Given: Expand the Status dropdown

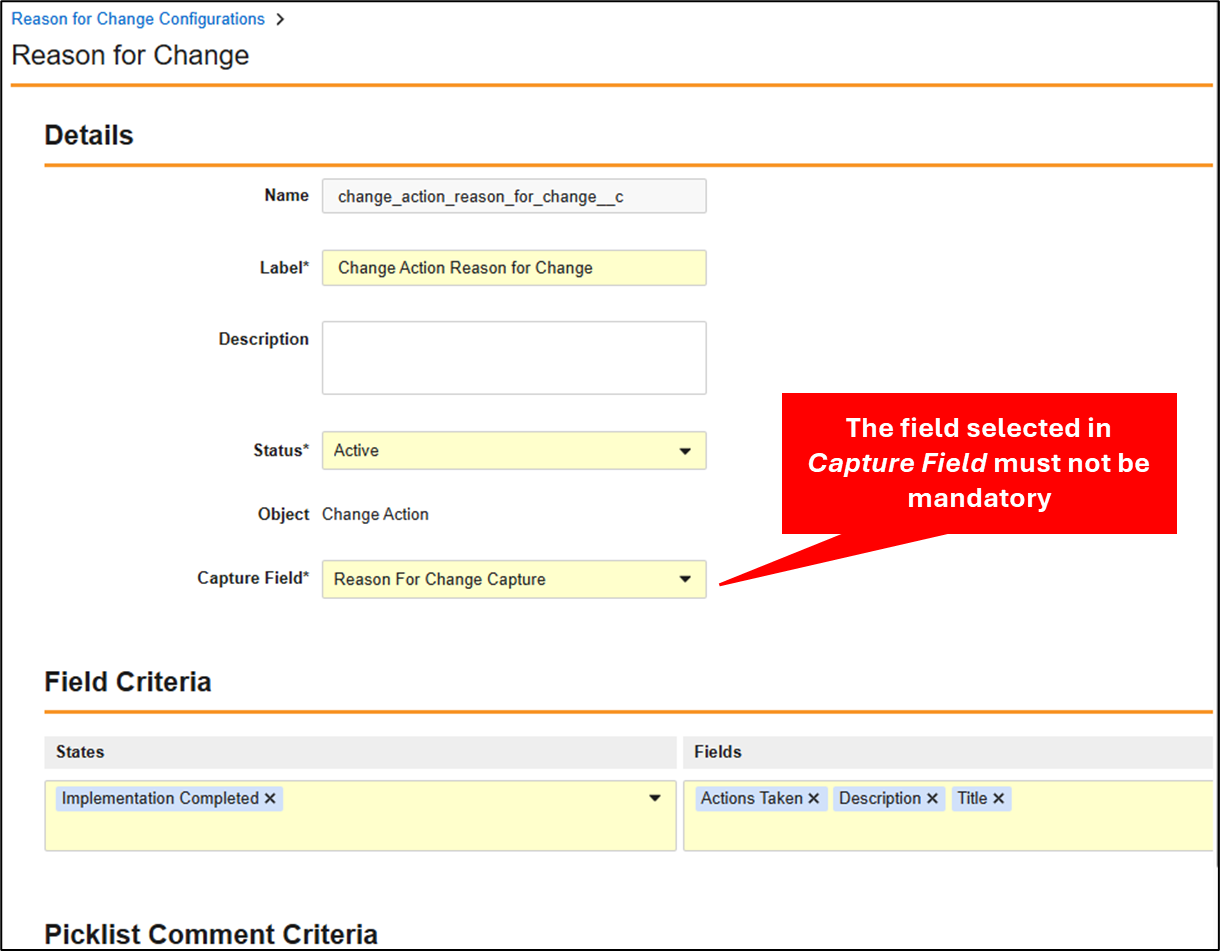Looking at the screenshot, I should (x=685, y=451).
